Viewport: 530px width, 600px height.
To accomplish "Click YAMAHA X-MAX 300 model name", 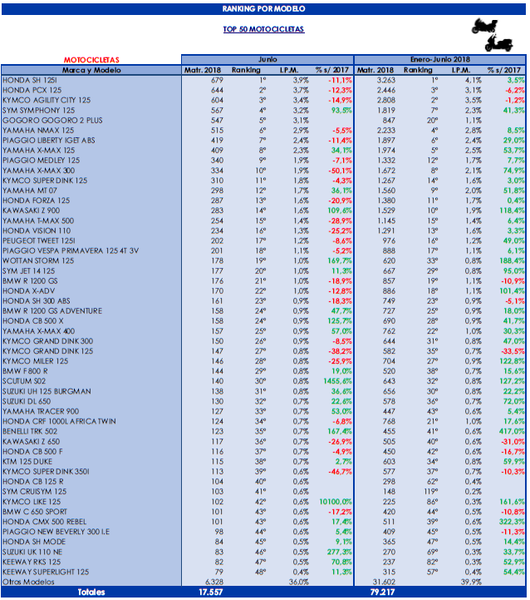I will tap(39, 171).
